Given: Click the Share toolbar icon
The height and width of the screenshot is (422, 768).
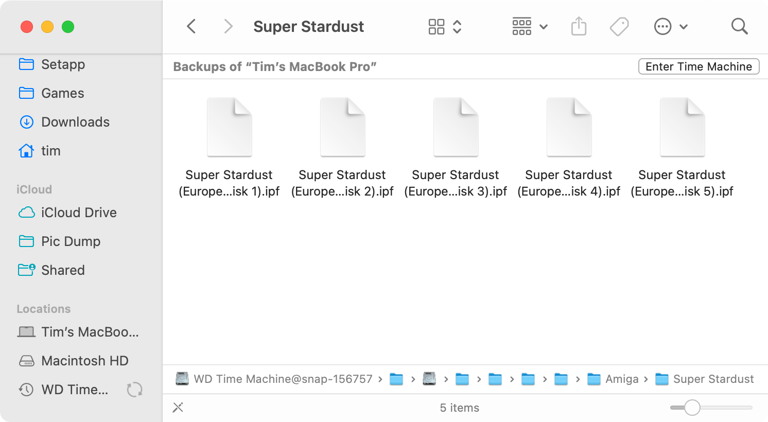Looking at the screenshot, I should [578, 26].
